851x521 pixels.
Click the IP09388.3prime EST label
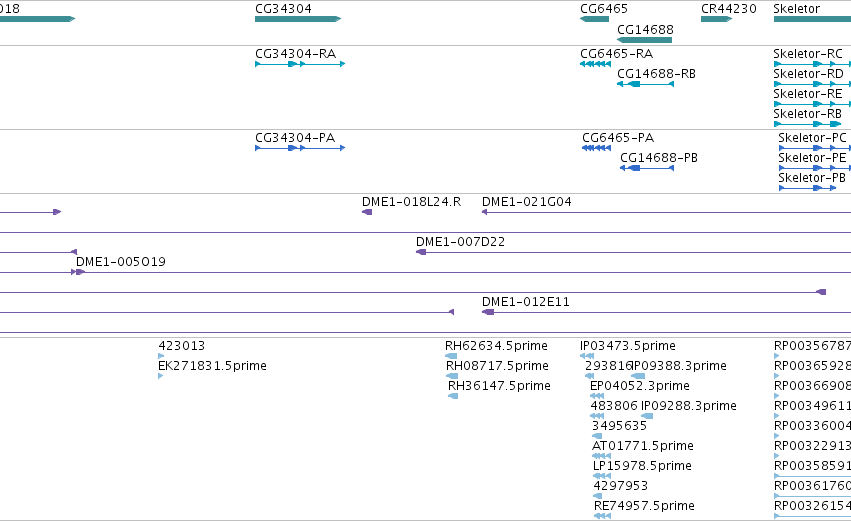pos(679,366)
